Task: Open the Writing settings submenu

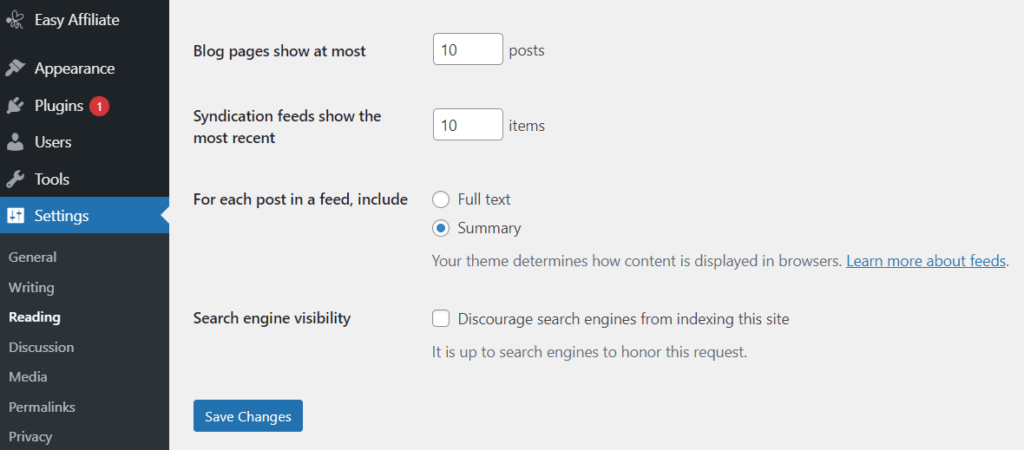Action: [31, 287]
